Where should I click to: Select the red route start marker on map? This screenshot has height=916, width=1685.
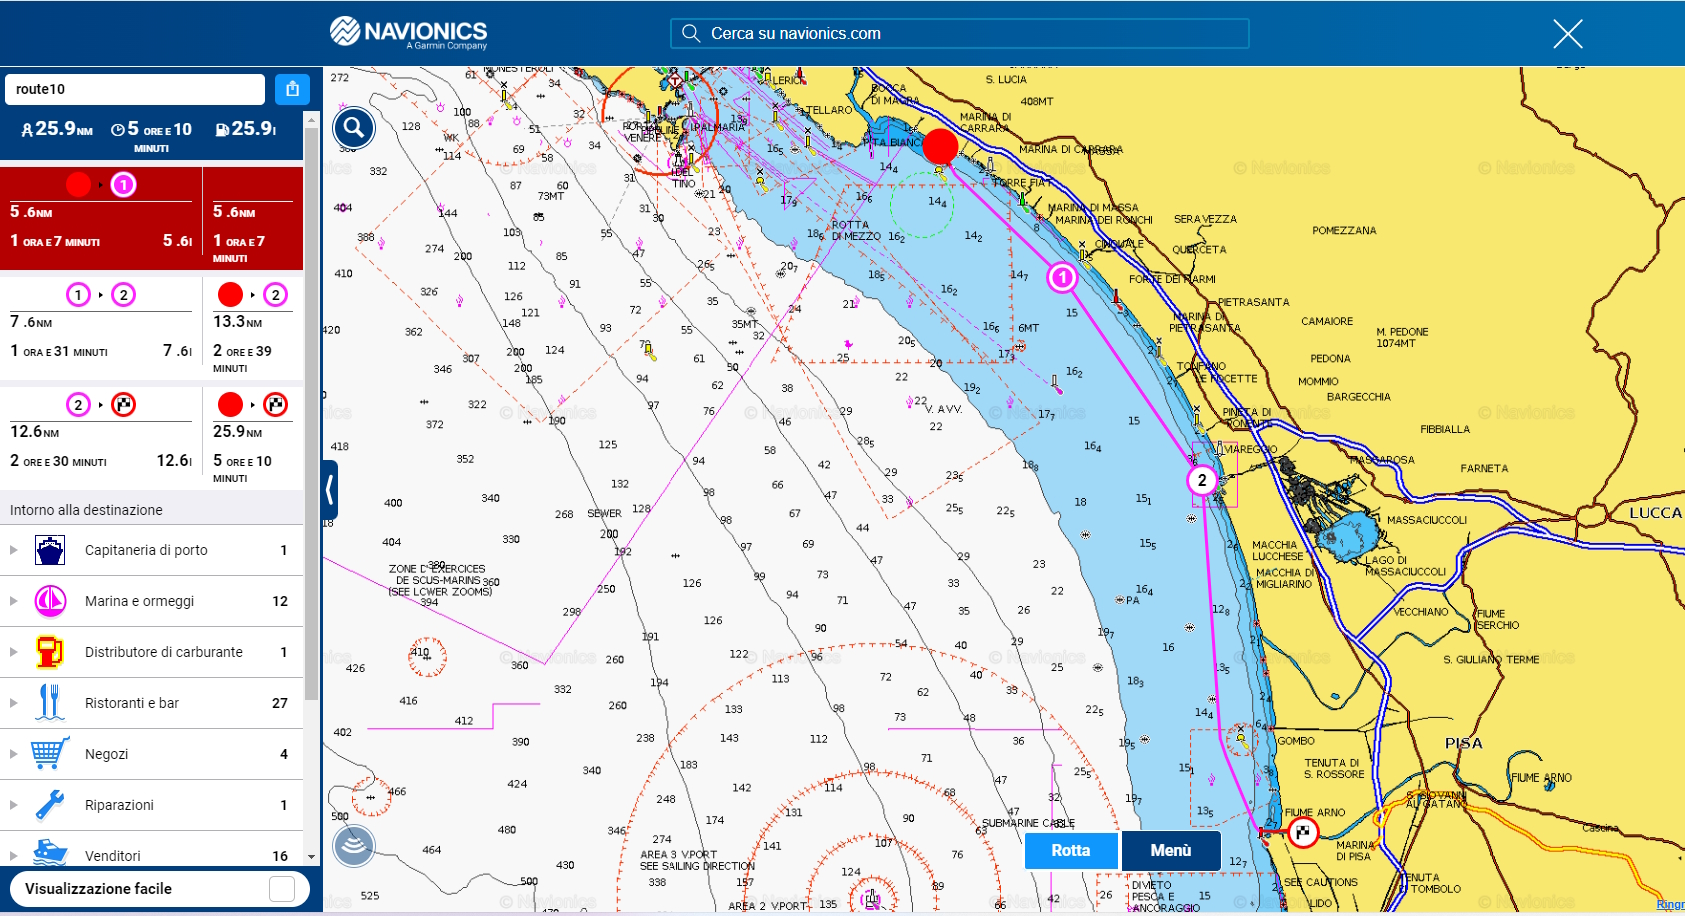[940, 146]
